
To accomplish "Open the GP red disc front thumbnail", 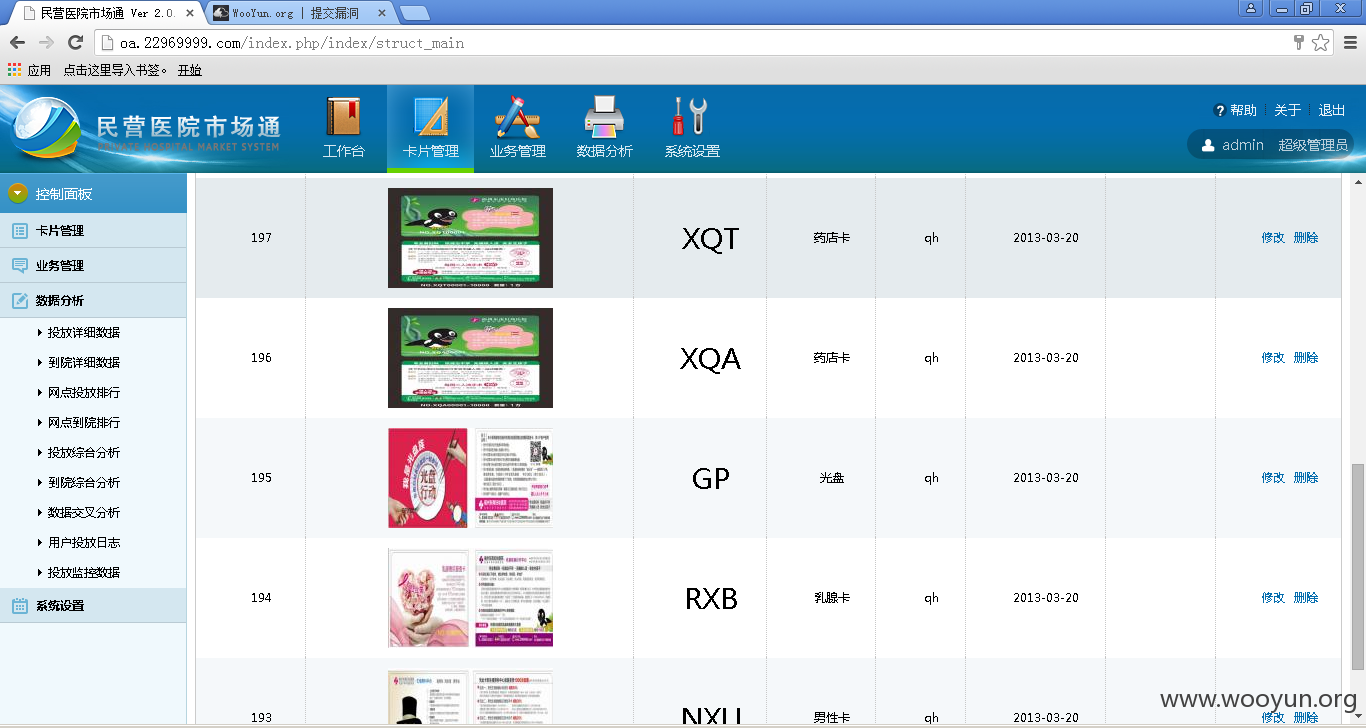I will pos(428,478).
